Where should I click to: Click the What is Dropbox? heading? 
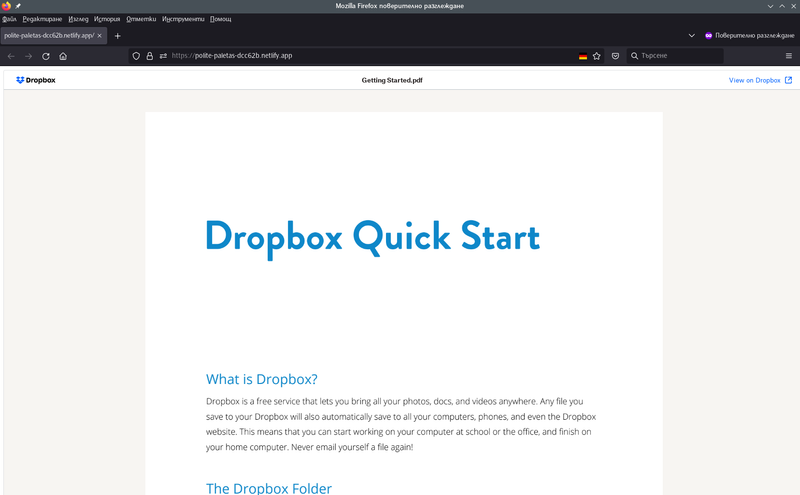pos(262,379)
